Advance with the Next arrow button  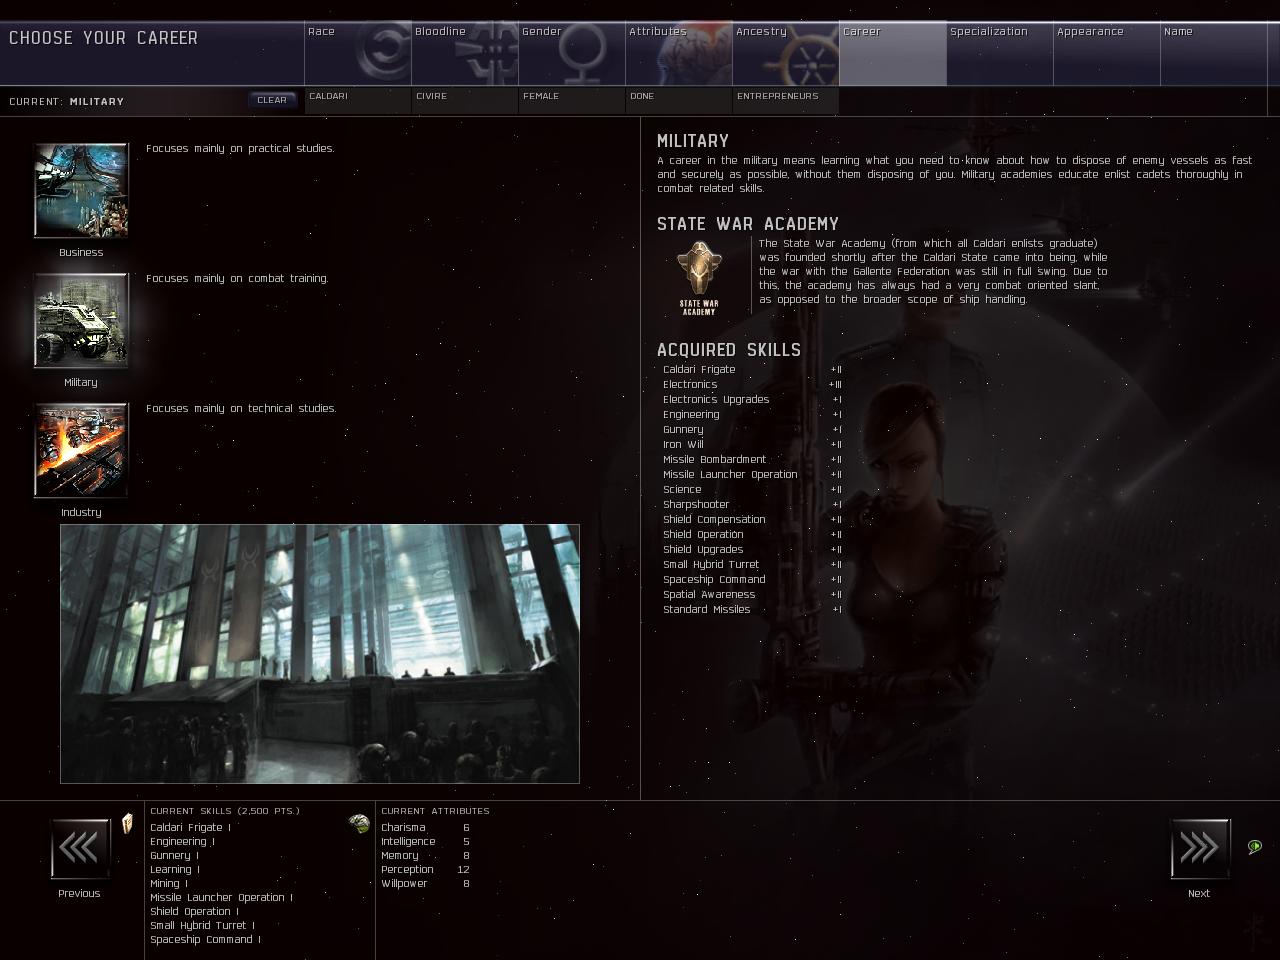pyautogui.click(x=1199, y=849)
